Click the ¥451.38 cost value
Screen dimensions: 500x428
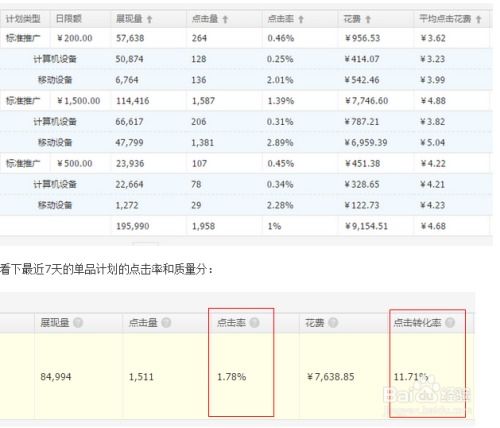click(362, 163)
